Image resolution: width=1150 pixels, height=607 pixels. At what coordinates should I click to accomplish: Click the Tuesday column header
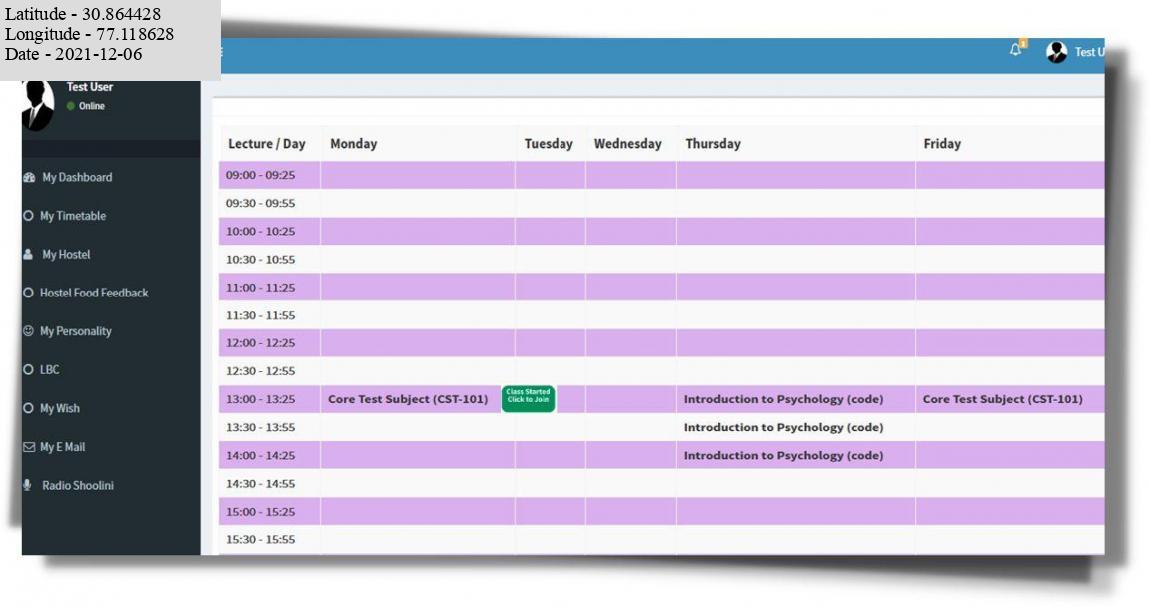(x=549, y=144)
